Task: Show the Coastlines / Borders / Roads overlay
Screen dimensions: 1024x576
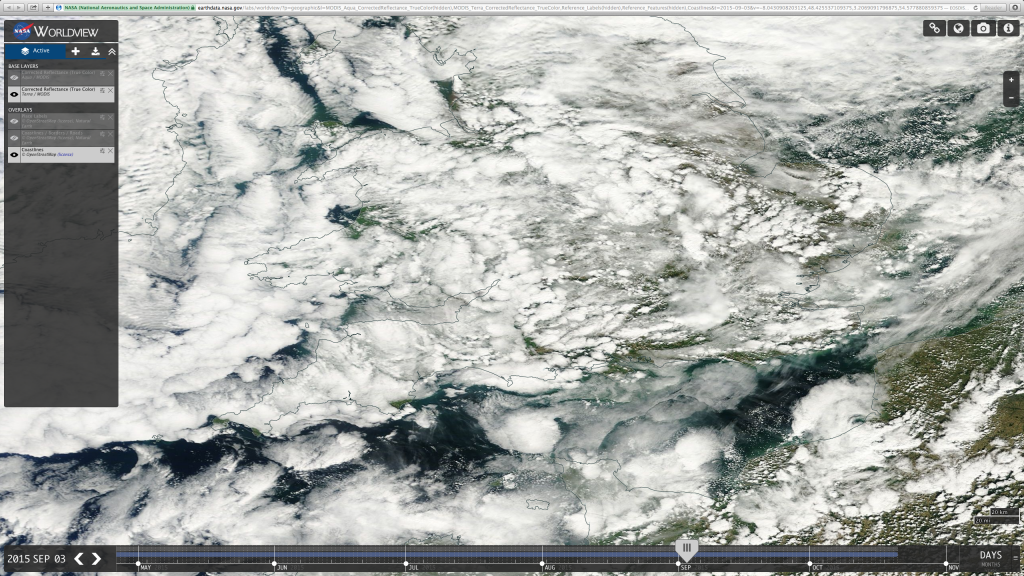Action: tap(14, 138)
